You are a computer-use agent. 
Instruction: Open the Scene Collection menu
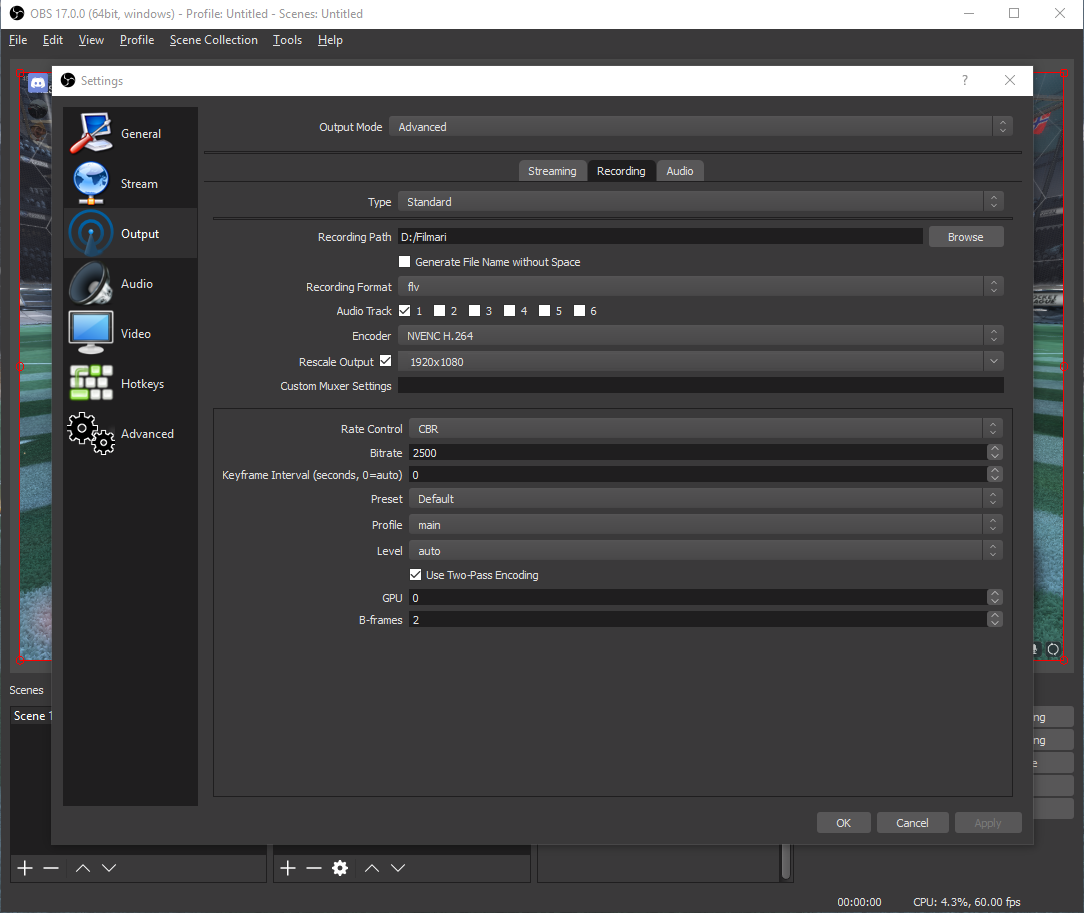pos(214,40)
